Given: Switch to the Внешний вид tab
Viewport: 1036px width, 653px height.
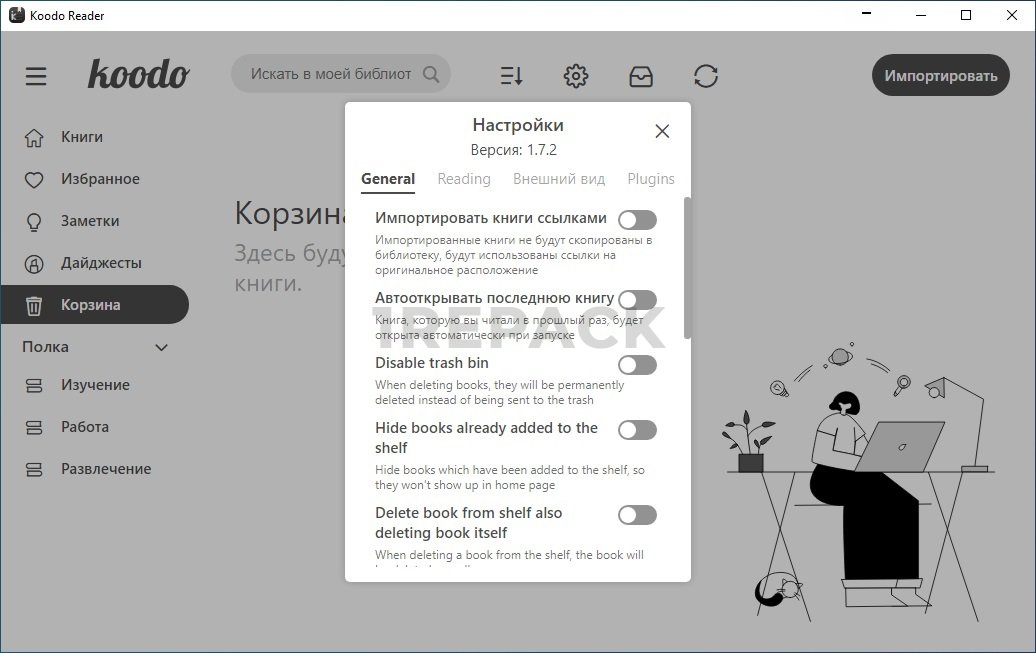Looking at the screenshot, I should (559, 179).
